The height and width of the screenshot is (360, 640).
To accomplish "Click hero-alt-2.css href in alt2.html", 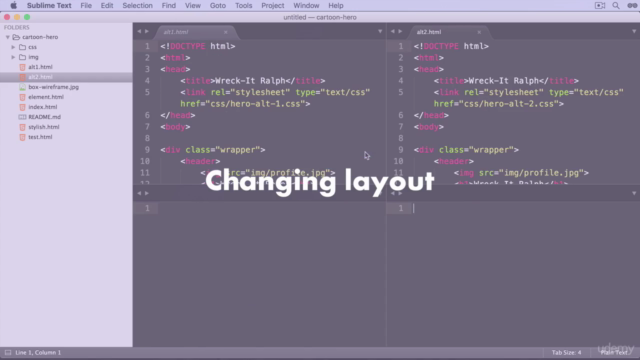I will point(498,104).
